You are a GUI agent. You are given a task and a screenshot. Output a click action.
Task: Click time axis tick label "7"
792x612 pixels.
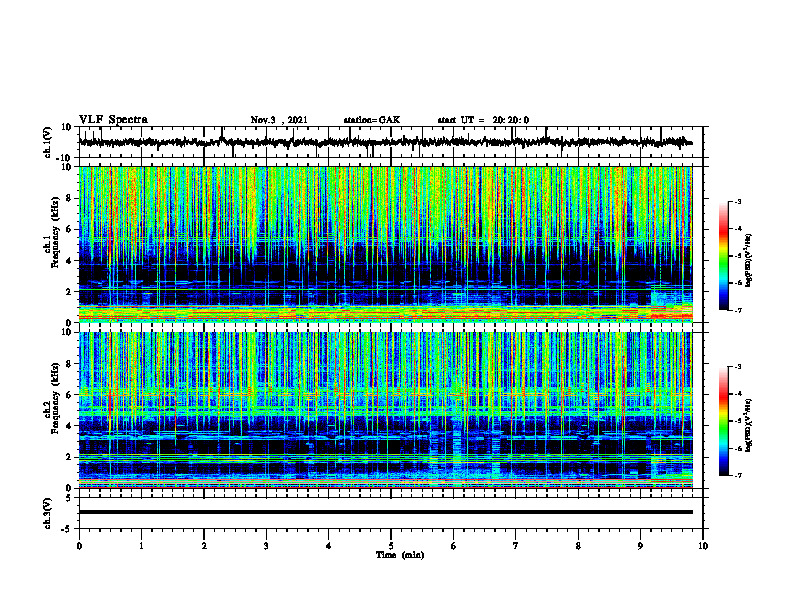click(516, 546)
